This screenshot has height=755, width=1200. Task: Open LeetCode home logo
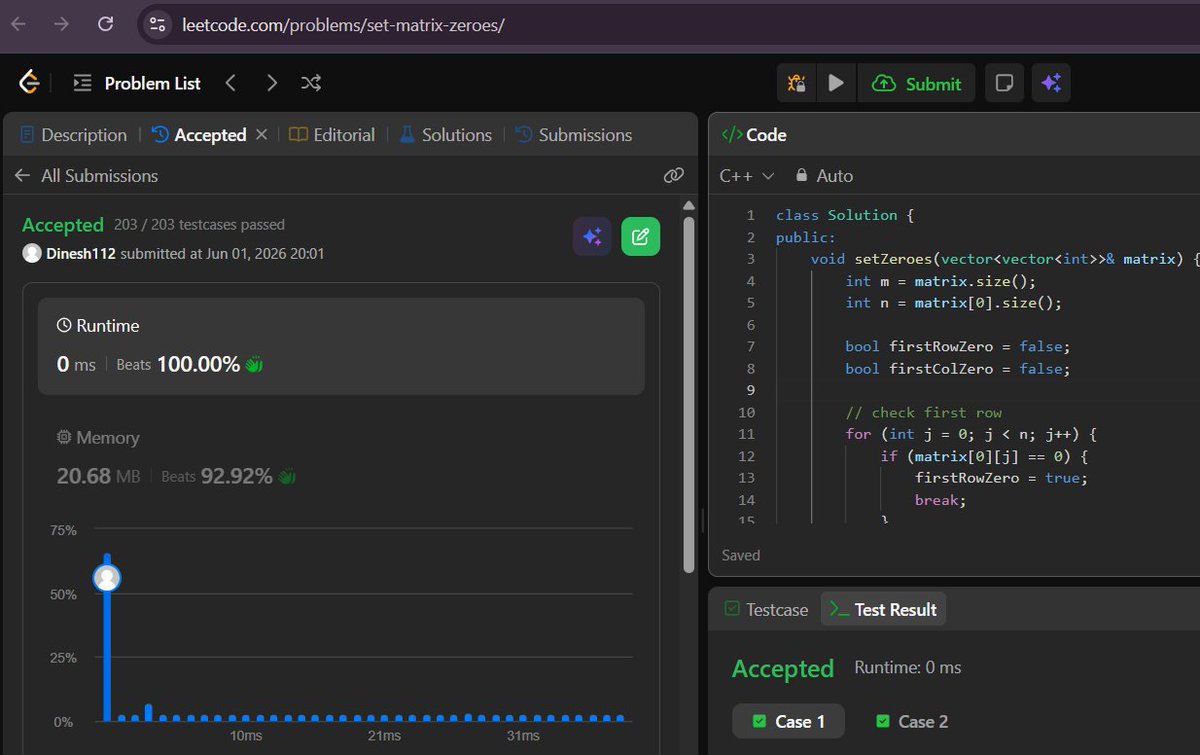pyautogui.click(x=30, y=83)
